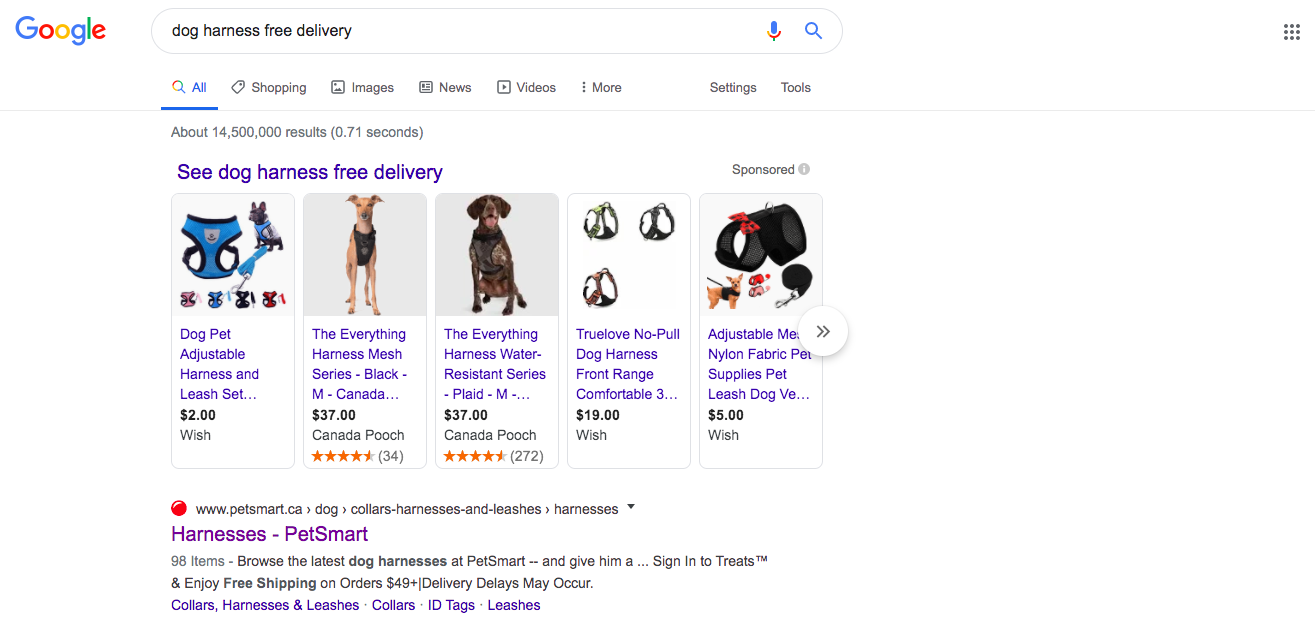Open the News results tab
The image size is (1315, 619).
[445, 88]
